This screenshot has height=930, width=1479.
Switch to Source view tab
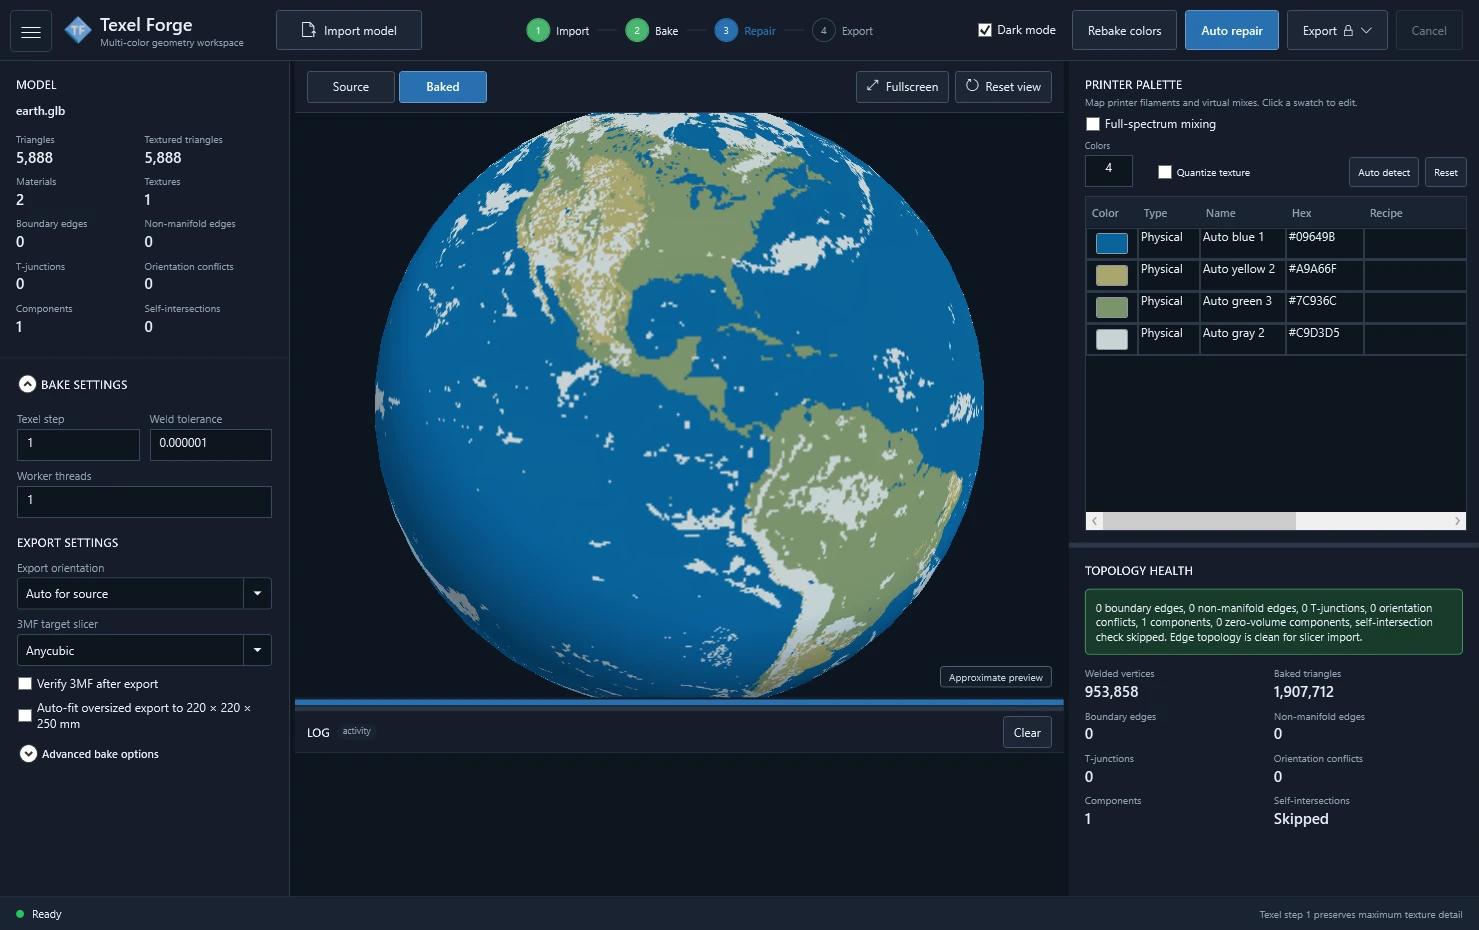pyautogui.click(x=351, y=87)
